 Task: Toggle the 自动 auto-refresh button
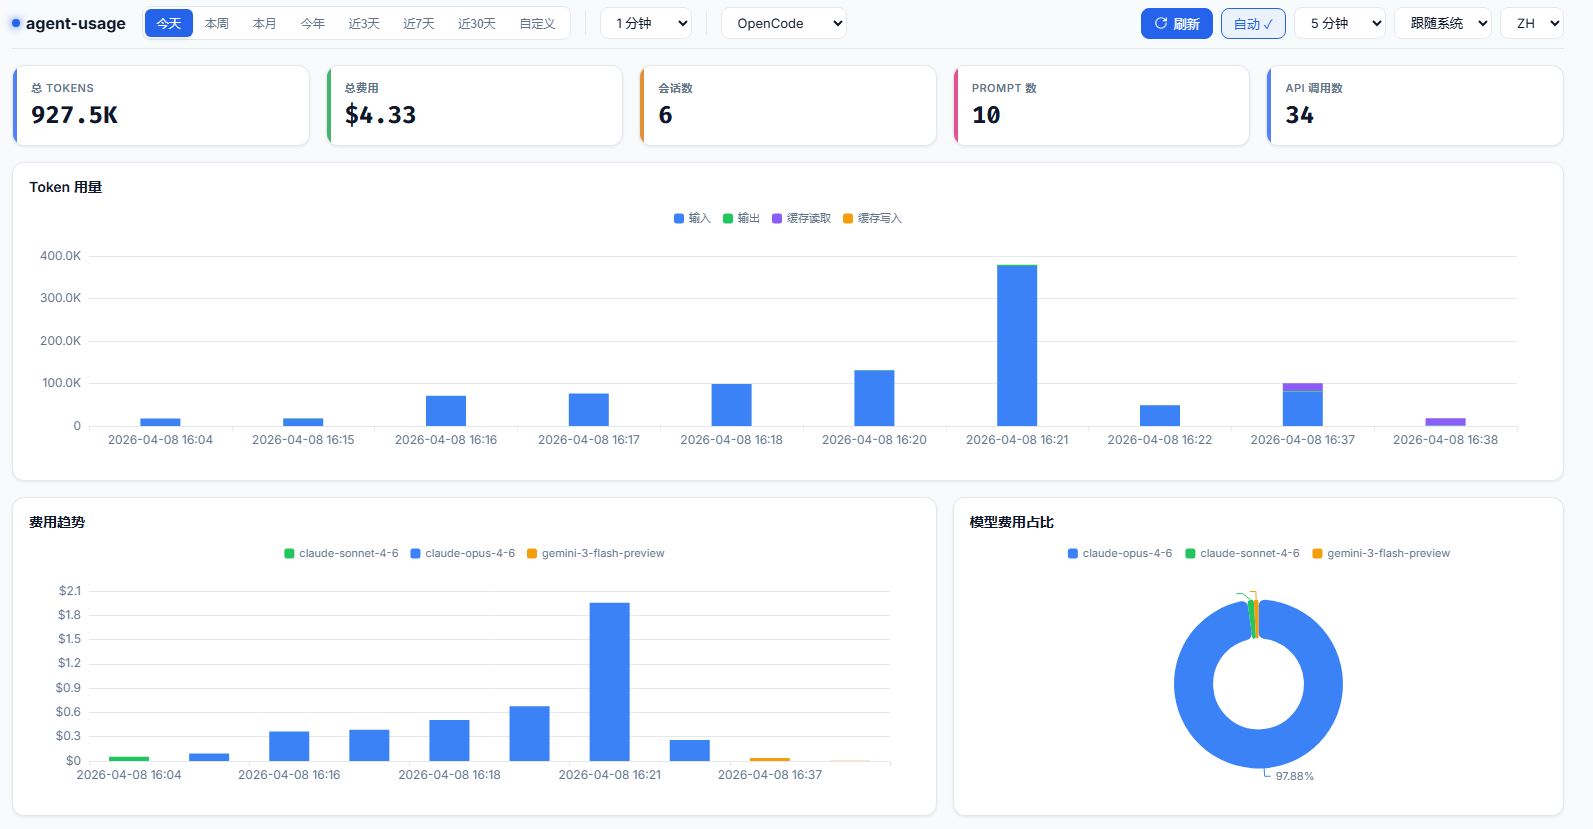[x=1252, y=23]
